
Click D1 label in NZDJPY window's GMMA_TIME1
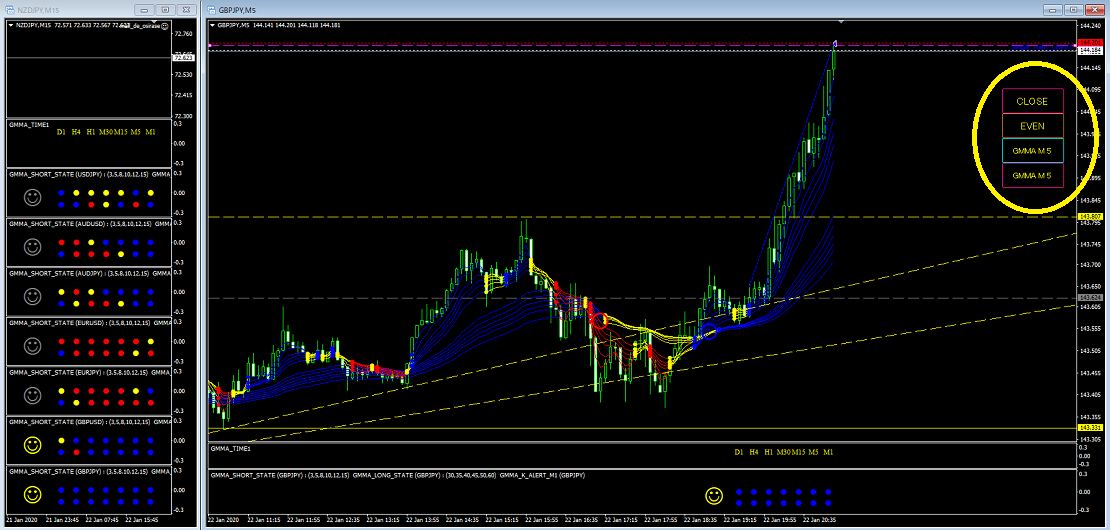(x=62, y=132)
